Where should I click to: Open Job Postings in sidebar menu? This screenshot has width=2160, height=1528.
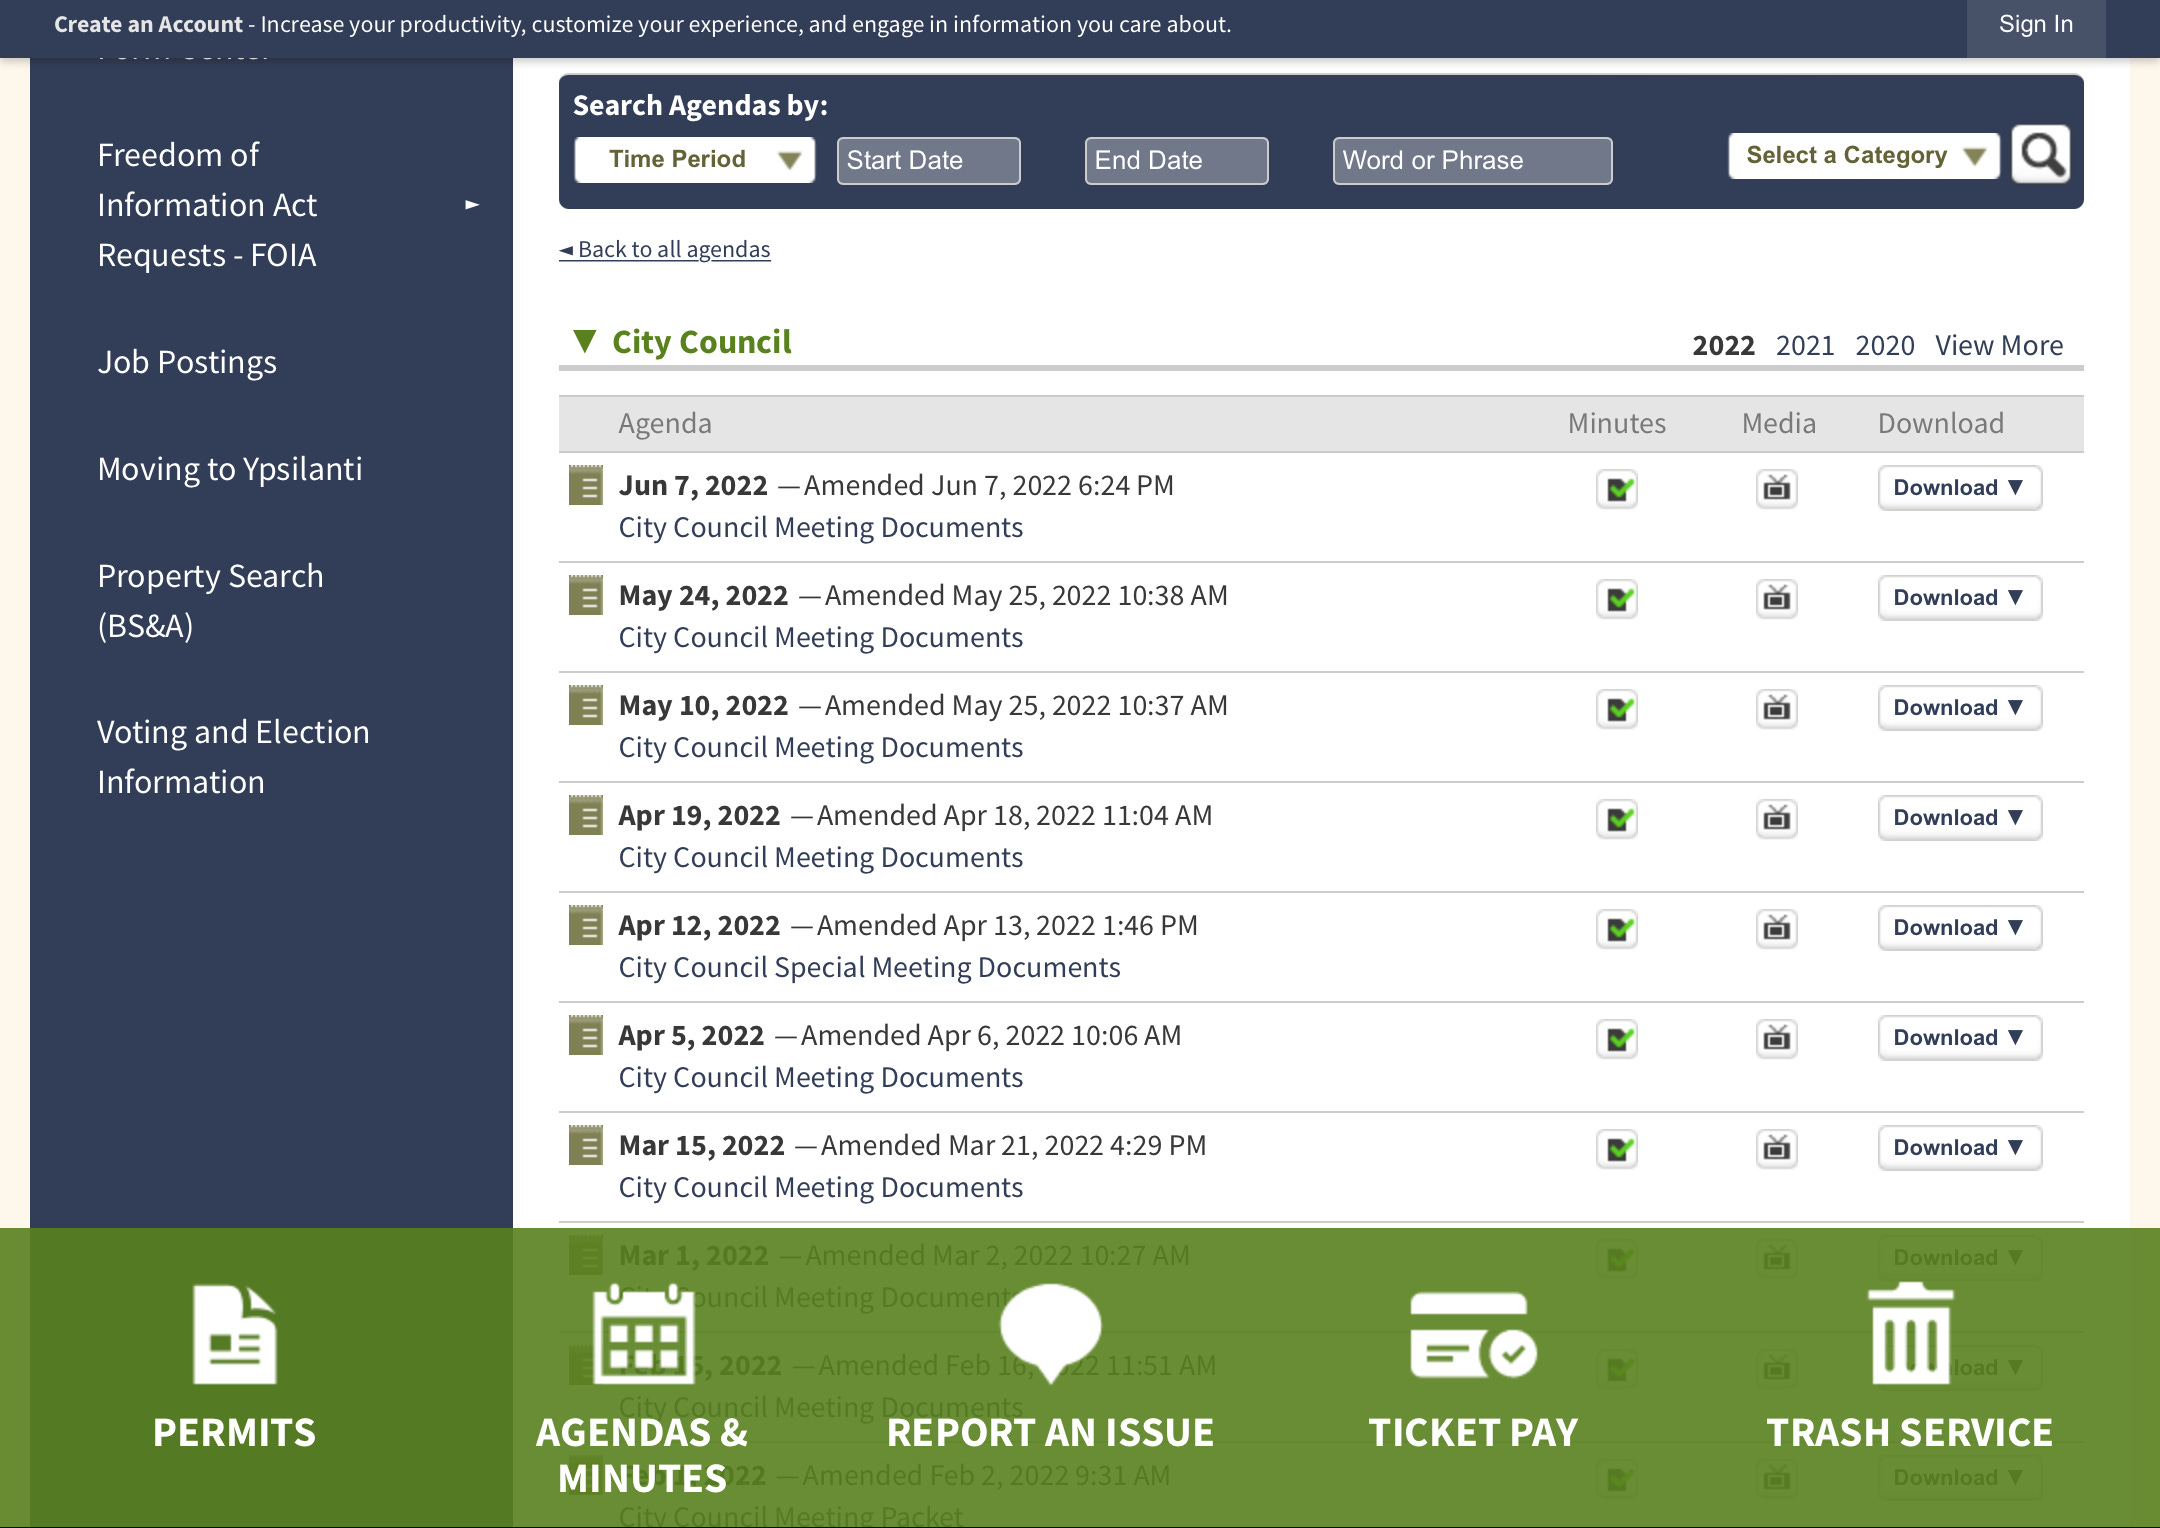click(x=187, y=362)
